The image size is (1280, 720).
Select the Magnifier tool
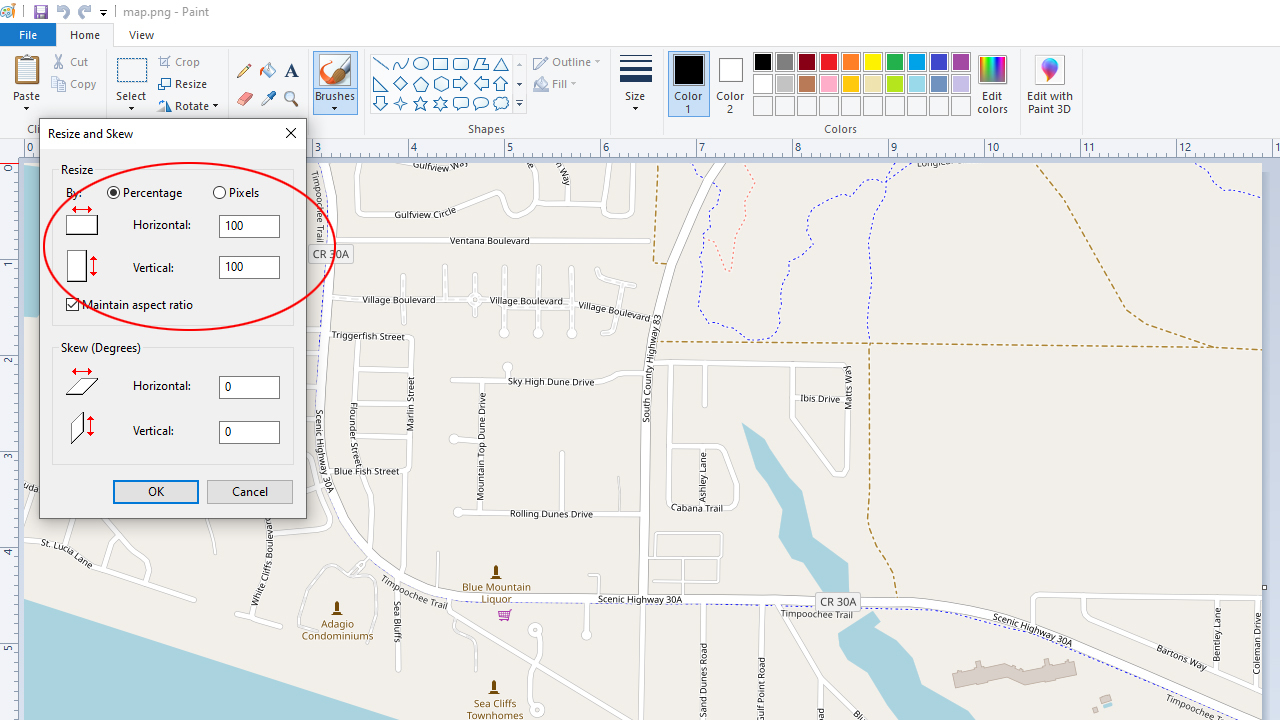click(291, 98)
